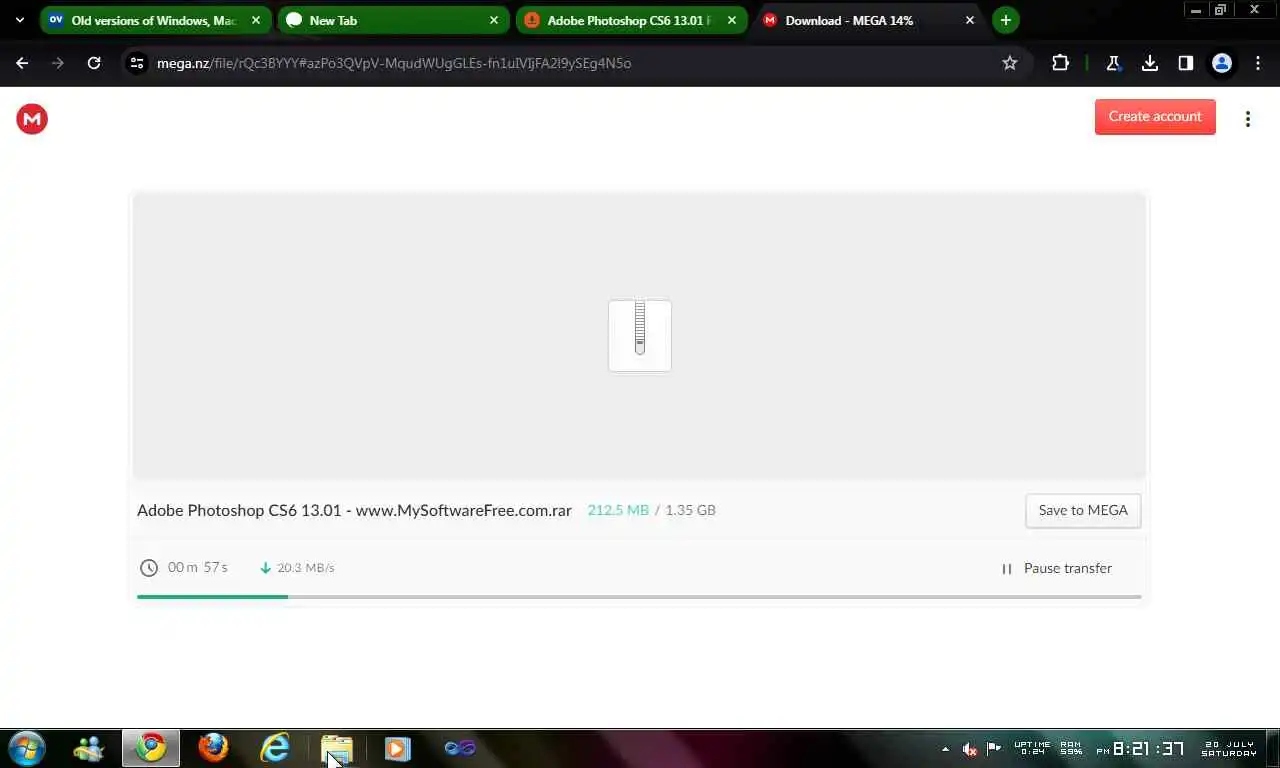Click the 212.5 MB downloaded size
The image size is (1280, 768).
618,510
